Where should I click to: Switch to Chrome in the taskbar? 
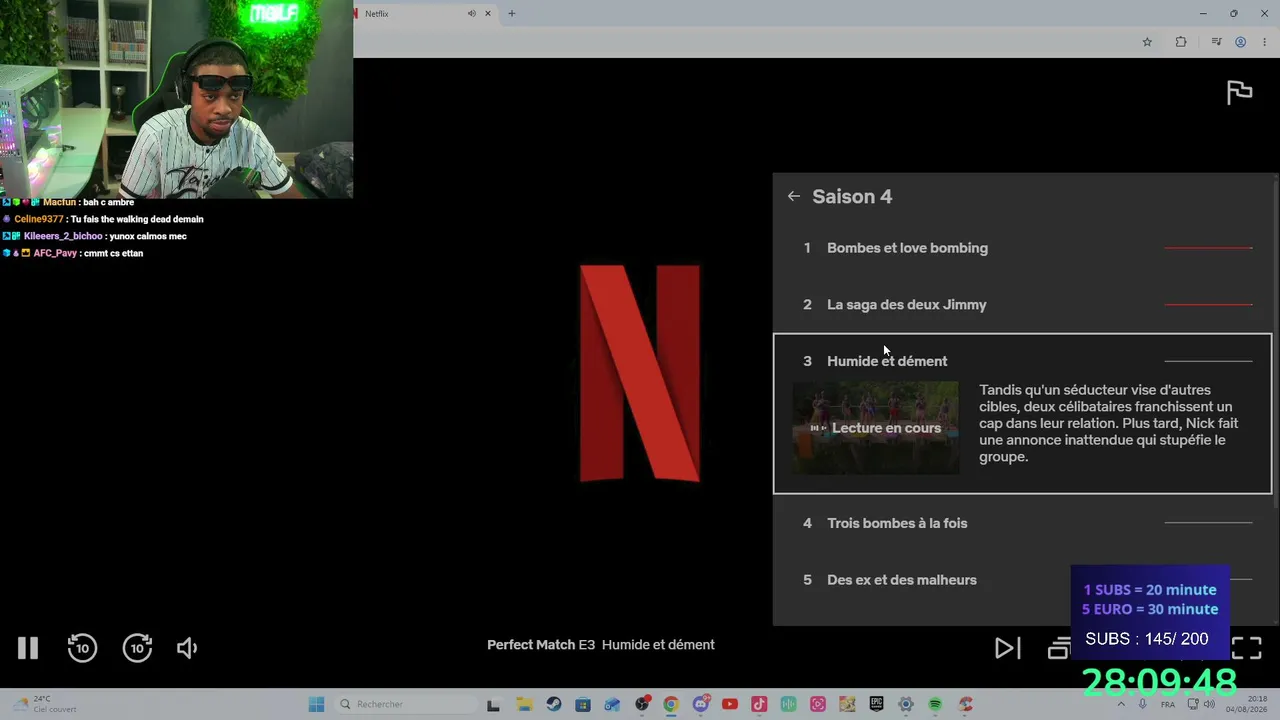click(671, 704)
